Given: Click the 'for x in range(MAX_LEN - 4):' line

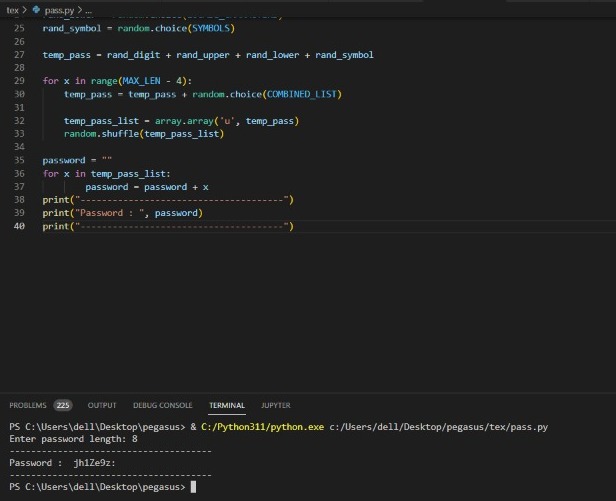Looking at the screenshot, I should (x=117, y=81).
